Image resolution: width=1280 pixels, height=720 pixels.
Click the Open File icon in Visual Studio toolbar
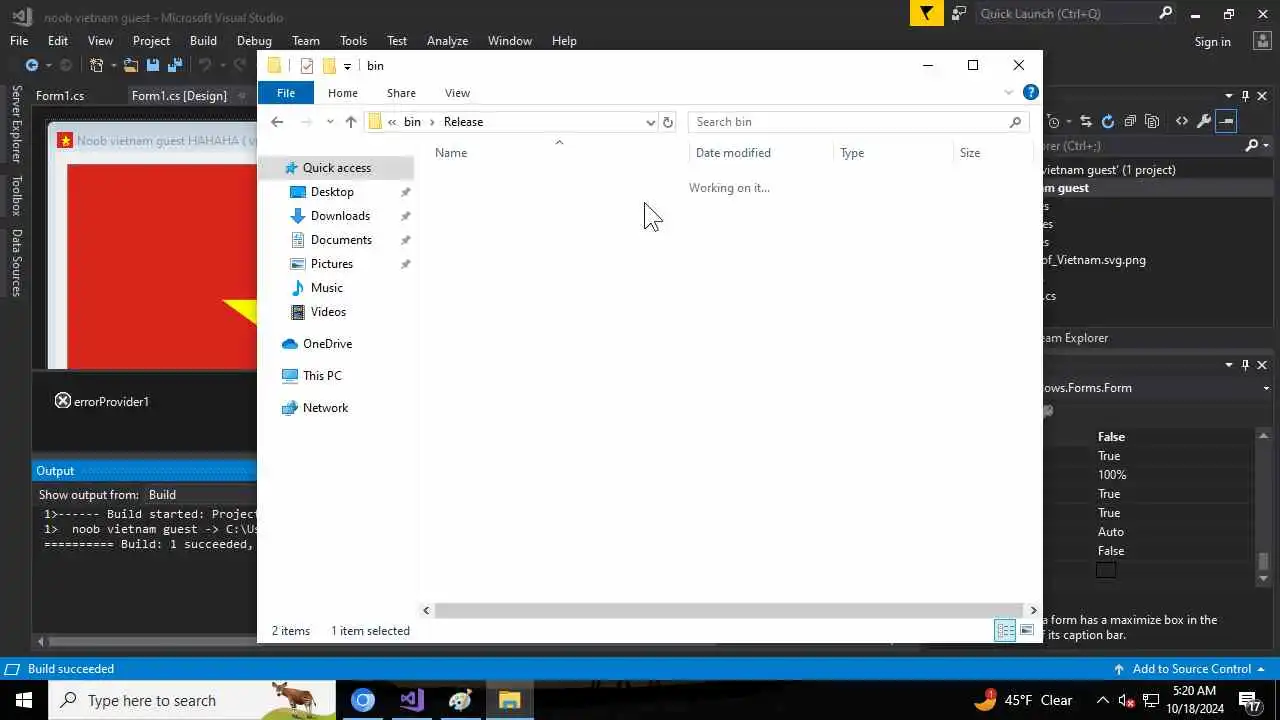tap(131, 65)
